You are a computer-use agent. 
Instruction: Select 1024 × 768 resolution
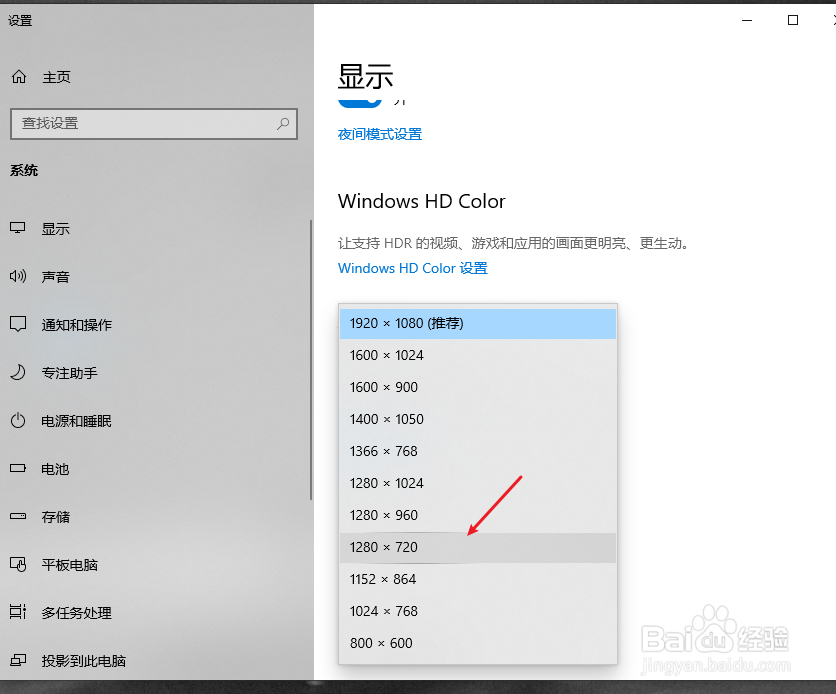coord(478,611)
